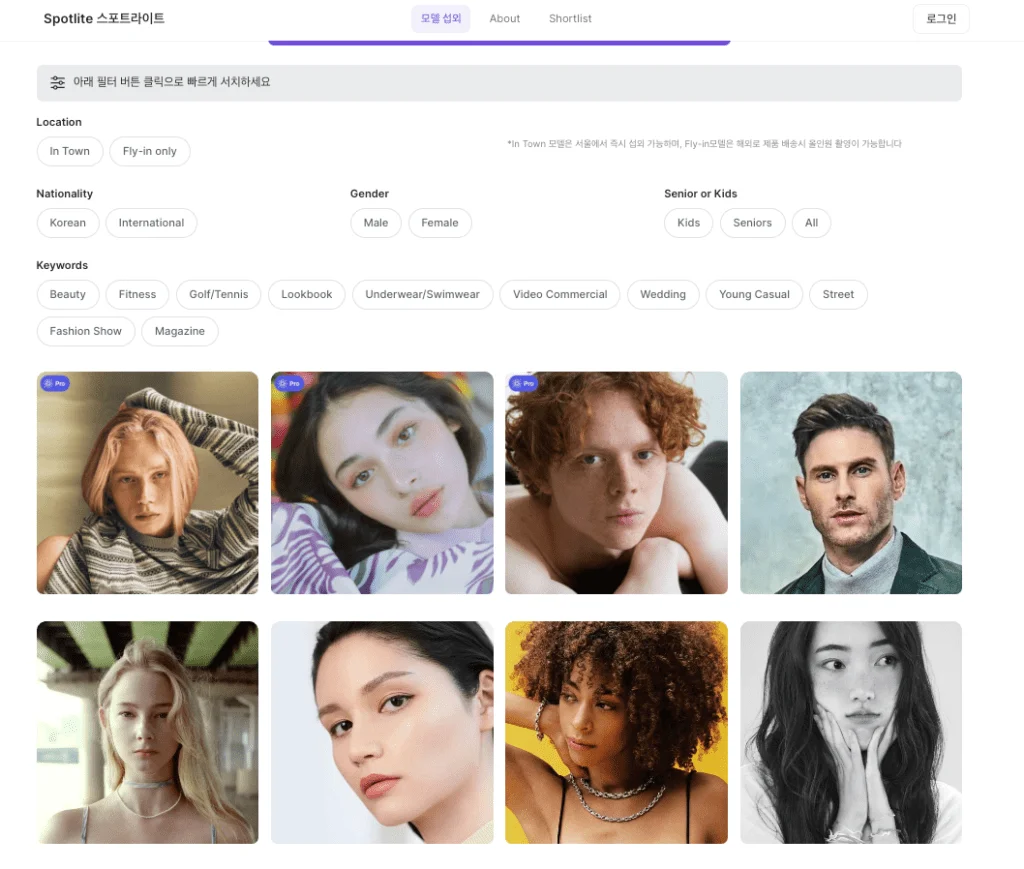Select the Video Commercial keyword
The width and height of the screenshot is (1024, 869).
point(560,294)
